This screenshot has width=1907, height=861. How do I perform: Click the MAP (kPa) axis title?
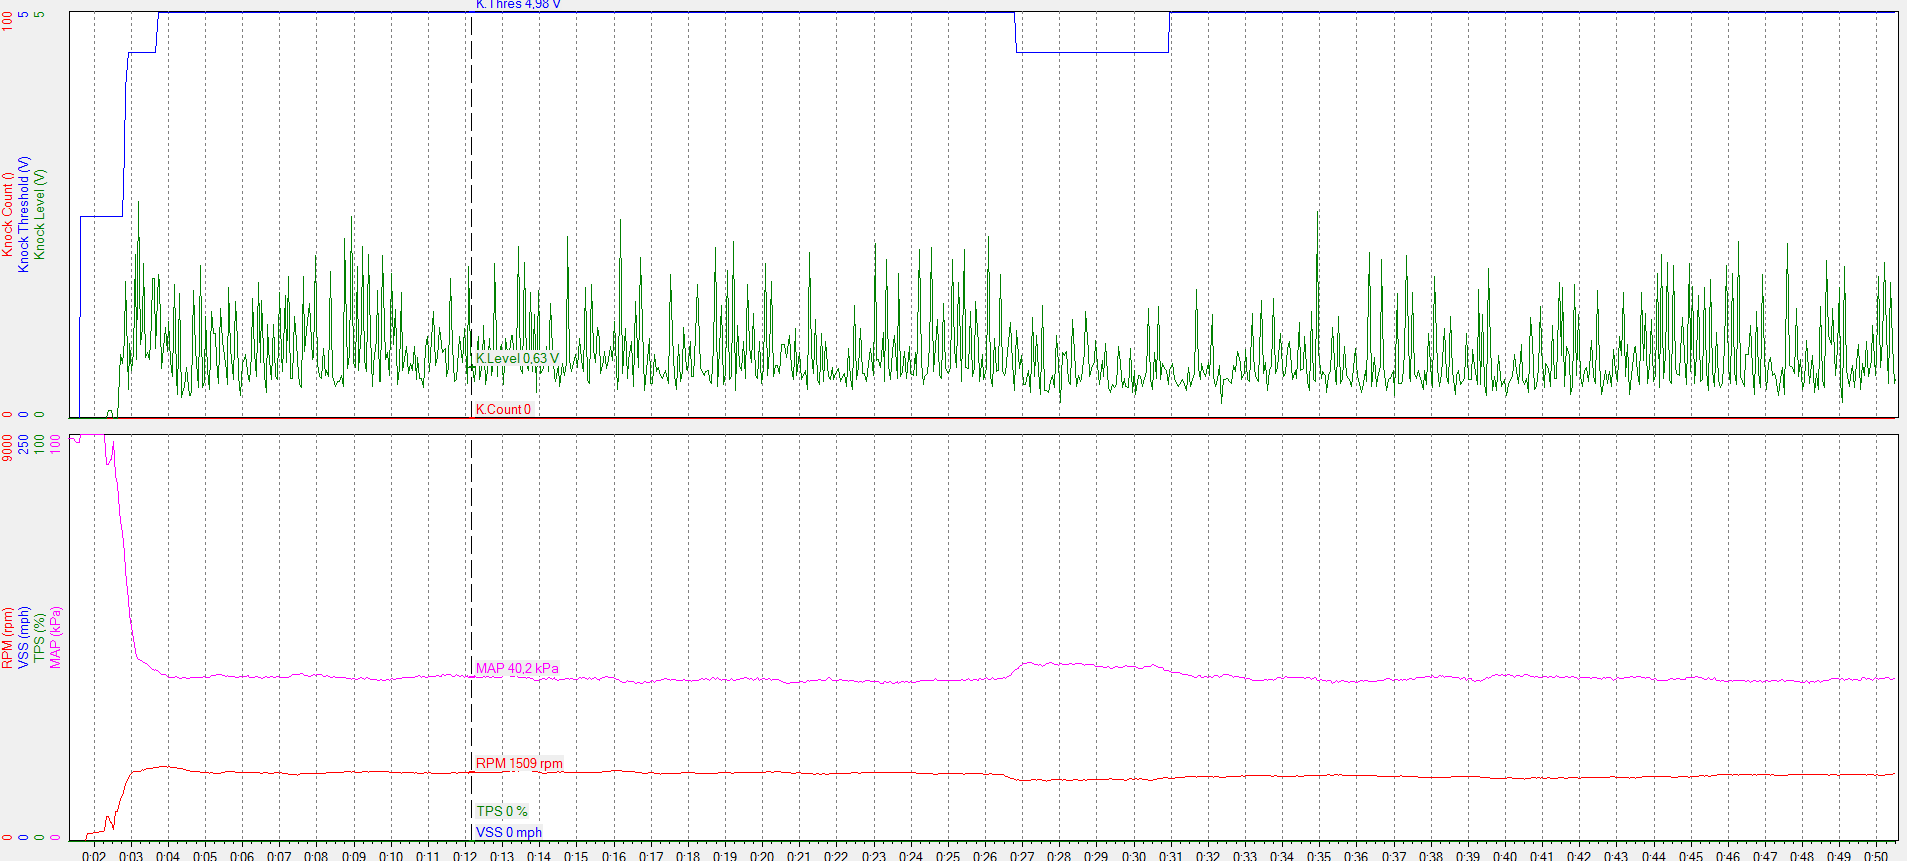point(56,637)
